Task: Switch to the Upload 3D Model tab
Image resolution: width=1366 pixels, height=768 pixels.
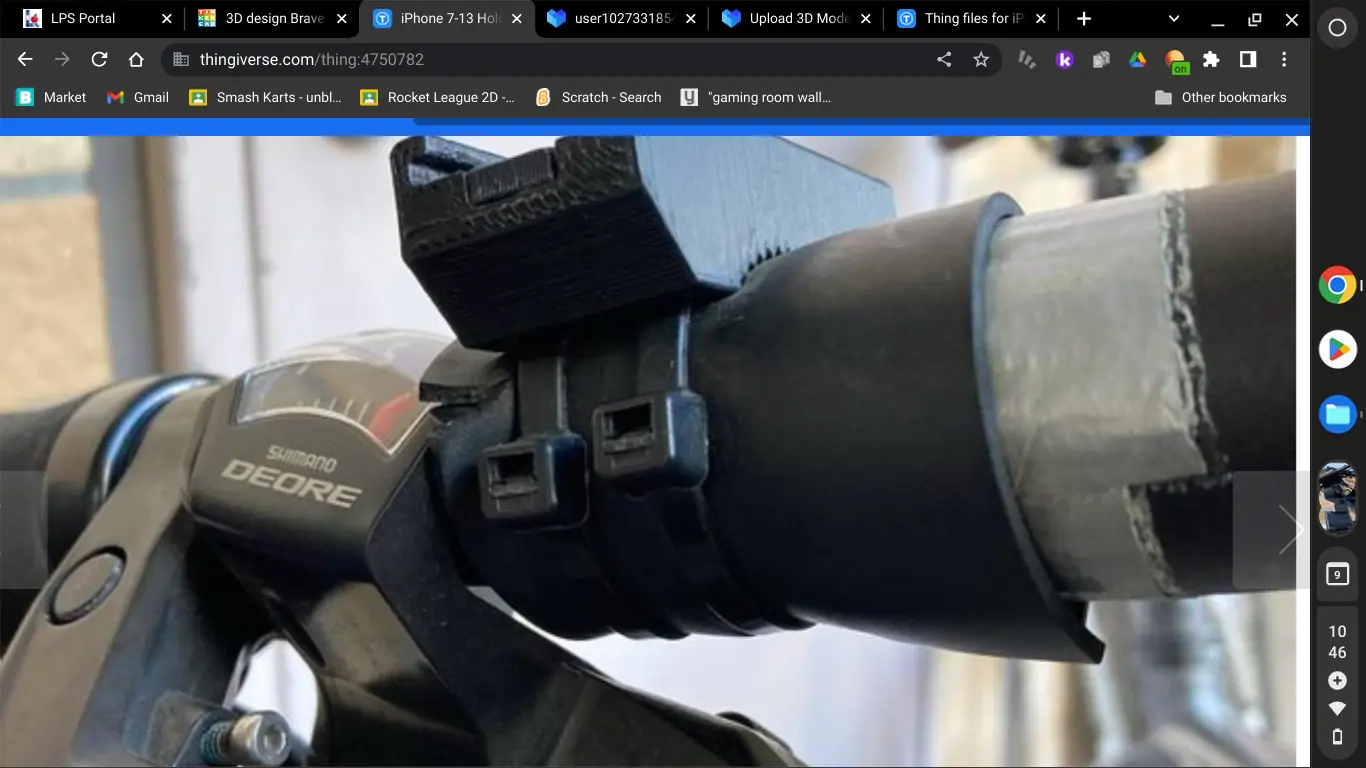Action: (x=797, y=19)
